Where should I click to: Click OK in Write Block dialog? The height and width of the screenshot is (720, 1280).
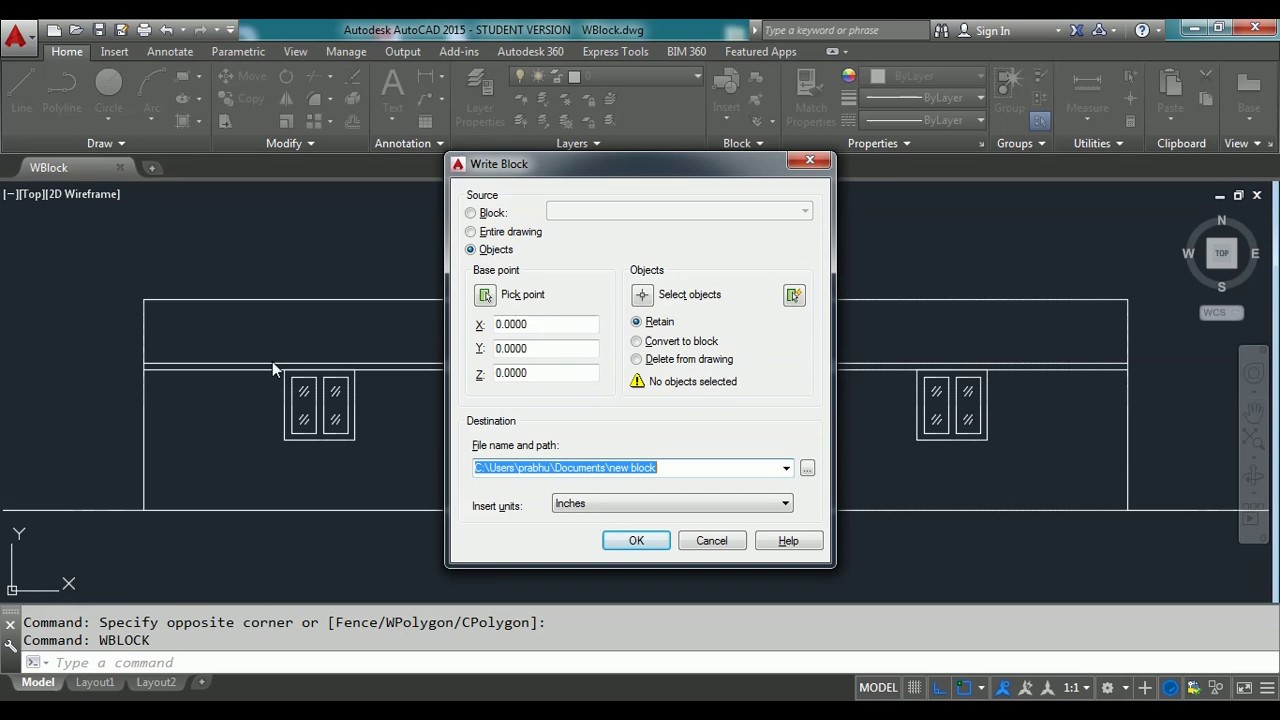pos(636,541)
